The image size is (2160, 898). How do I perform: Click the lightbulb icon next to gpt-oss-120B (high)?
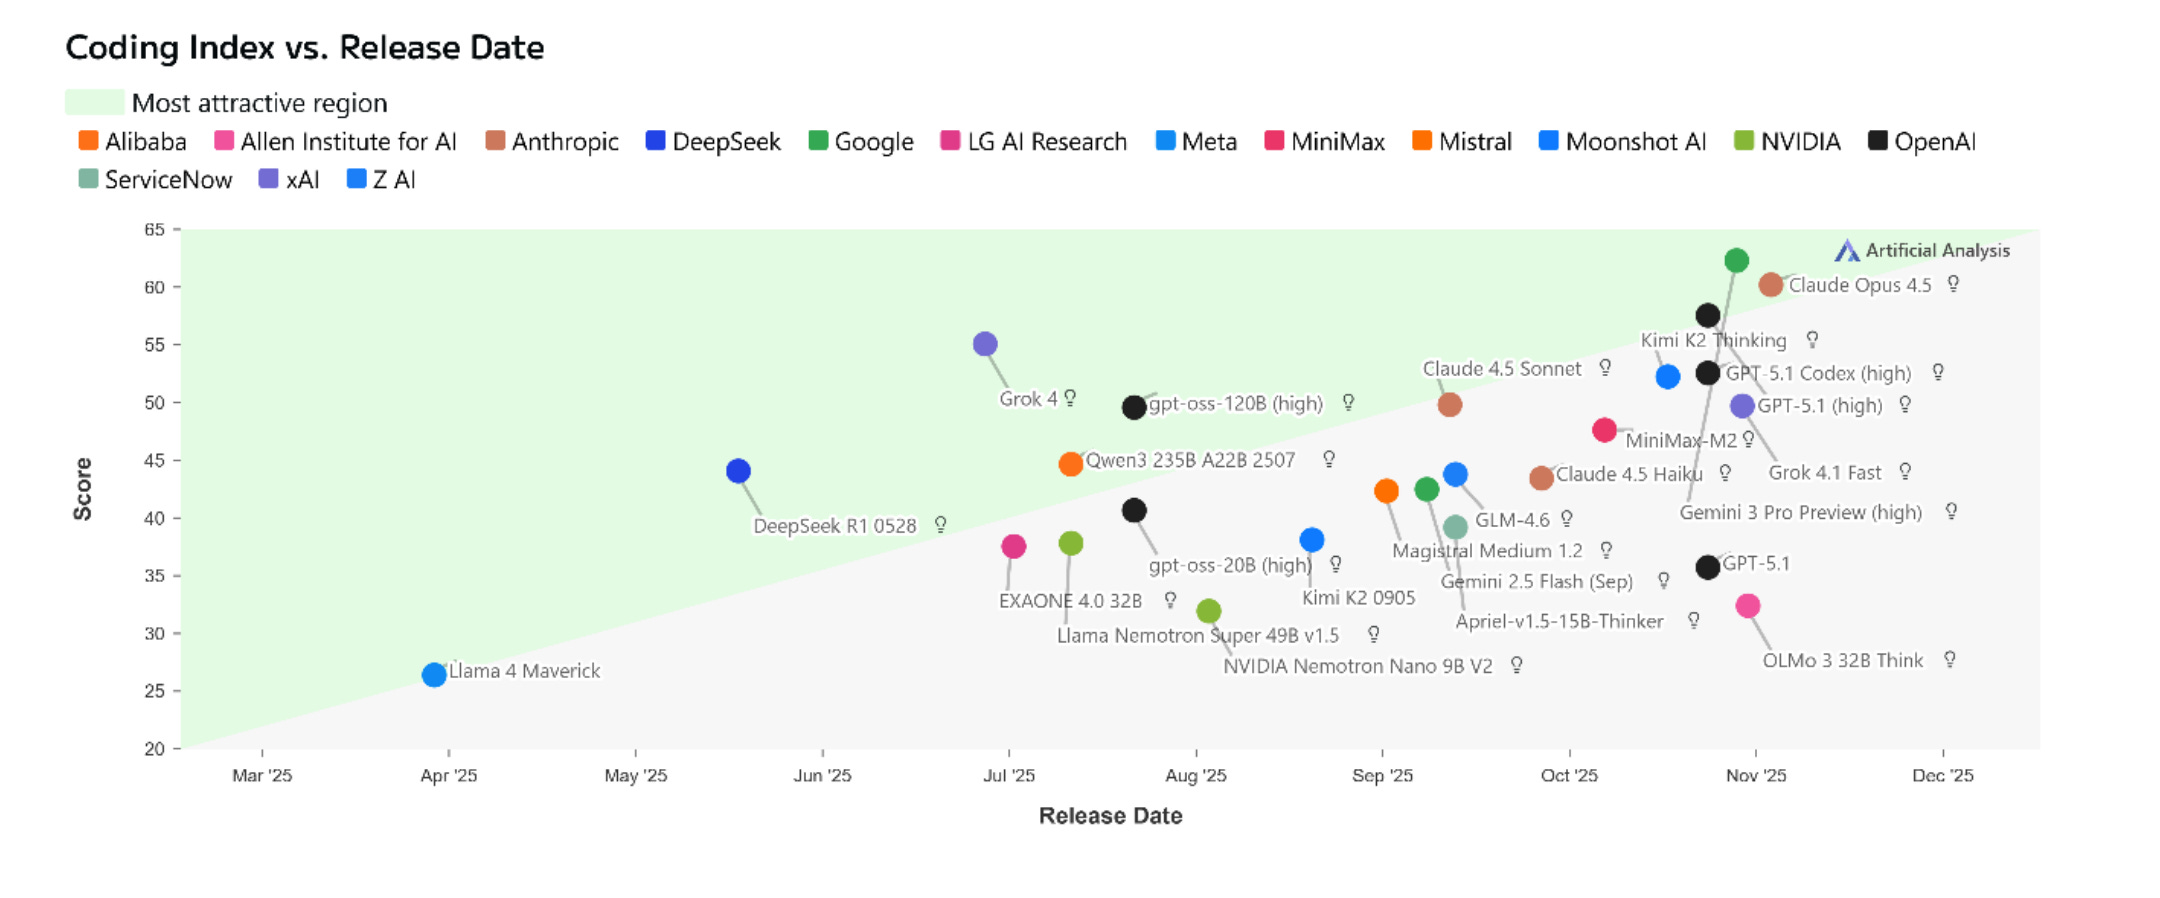point(1348,403)
